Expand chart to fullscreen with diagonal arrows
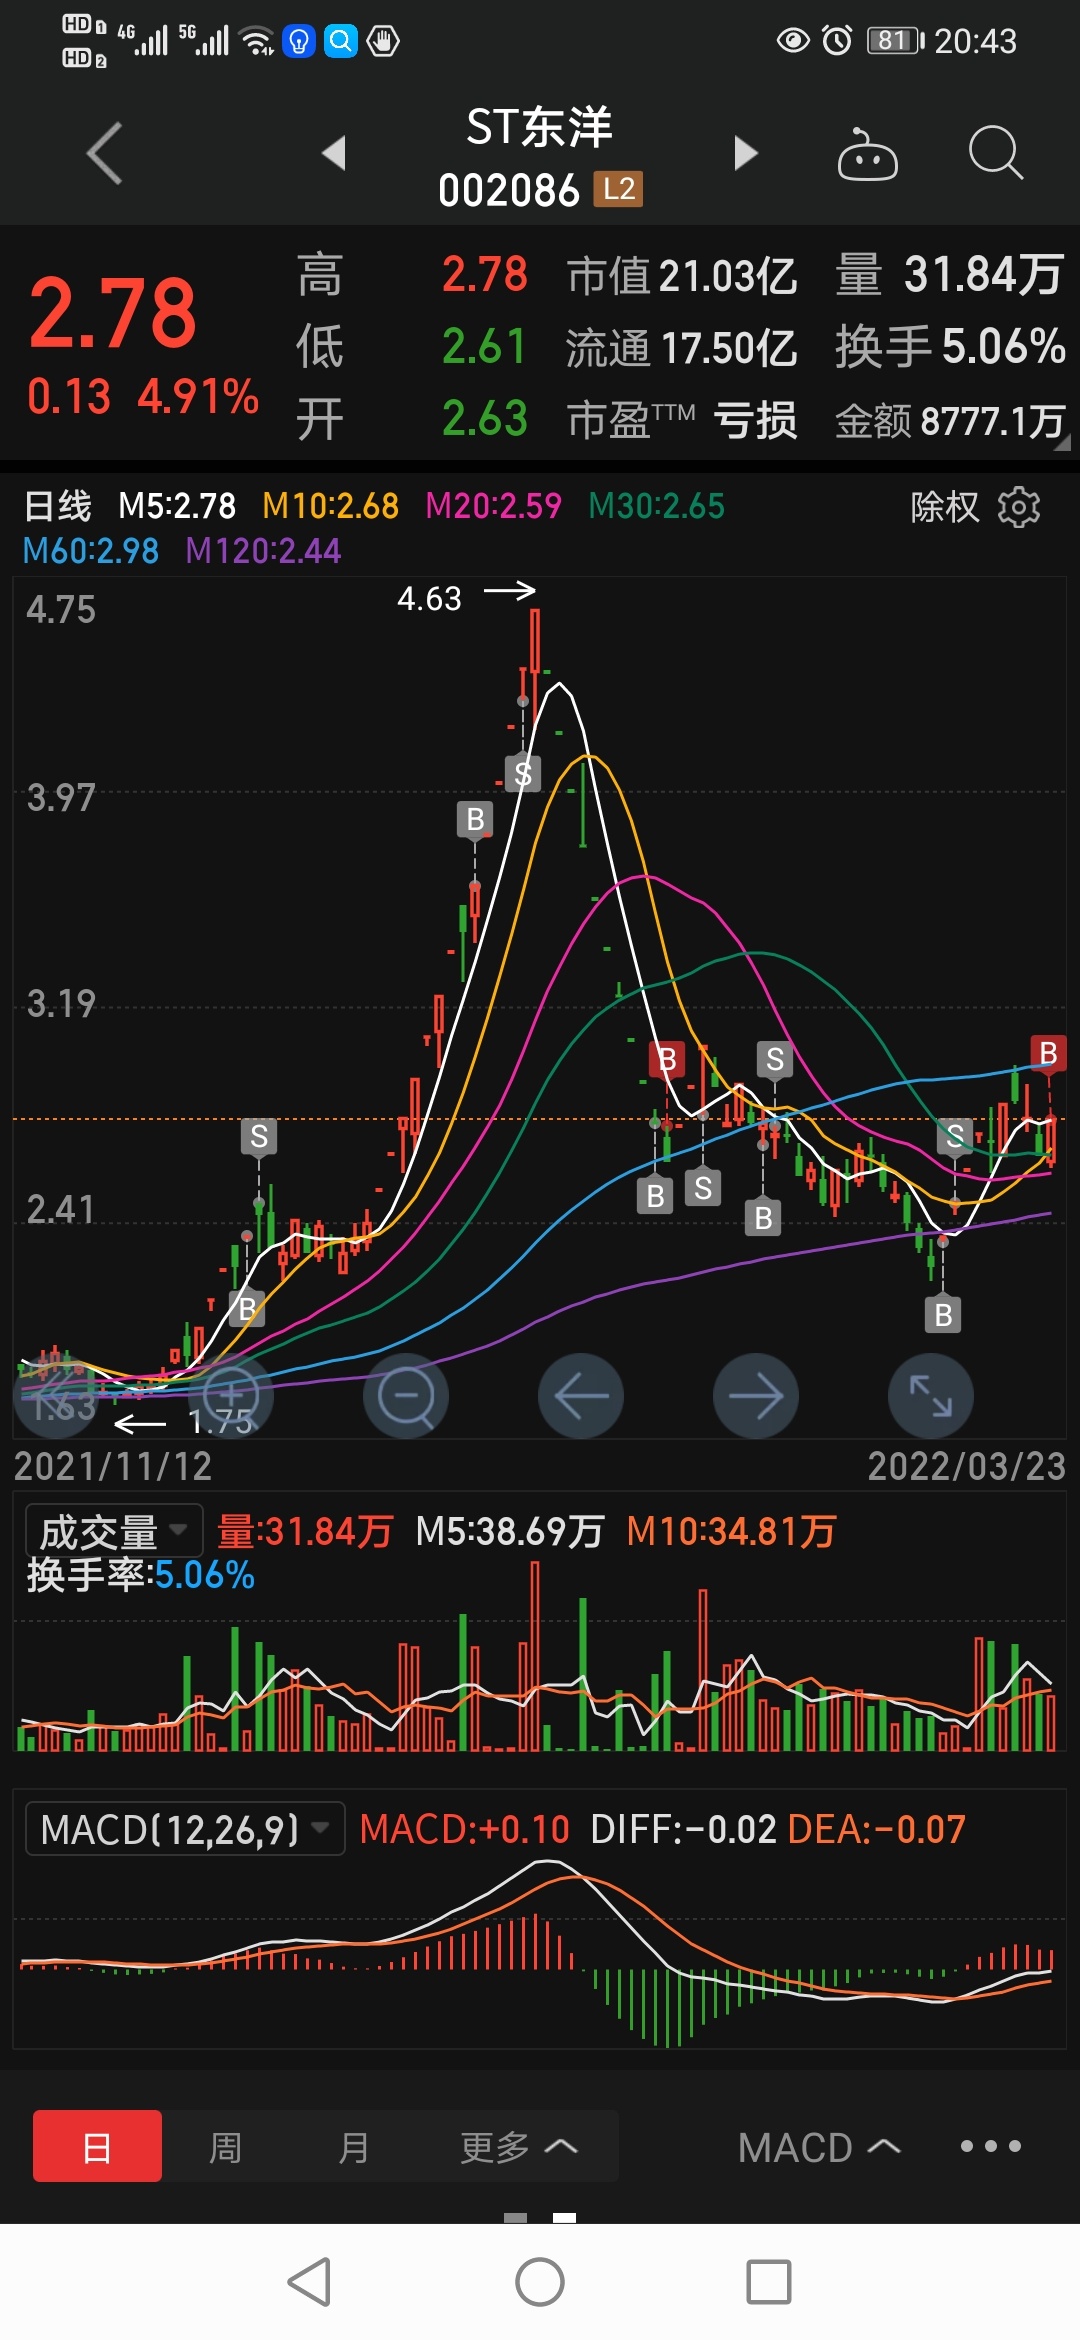 [x=931, y=1396]
